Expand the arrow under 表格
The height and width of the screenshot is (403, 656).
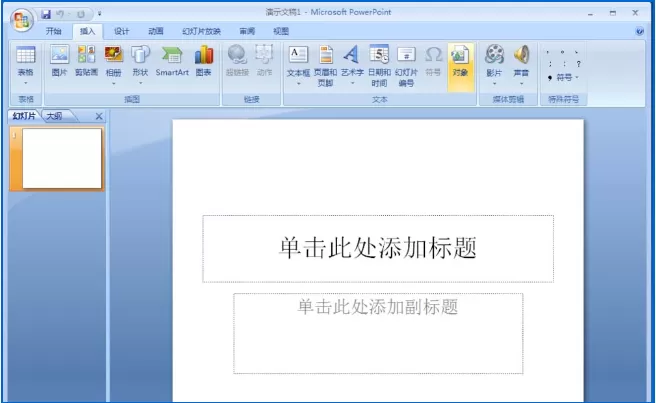tap(26, 83)
